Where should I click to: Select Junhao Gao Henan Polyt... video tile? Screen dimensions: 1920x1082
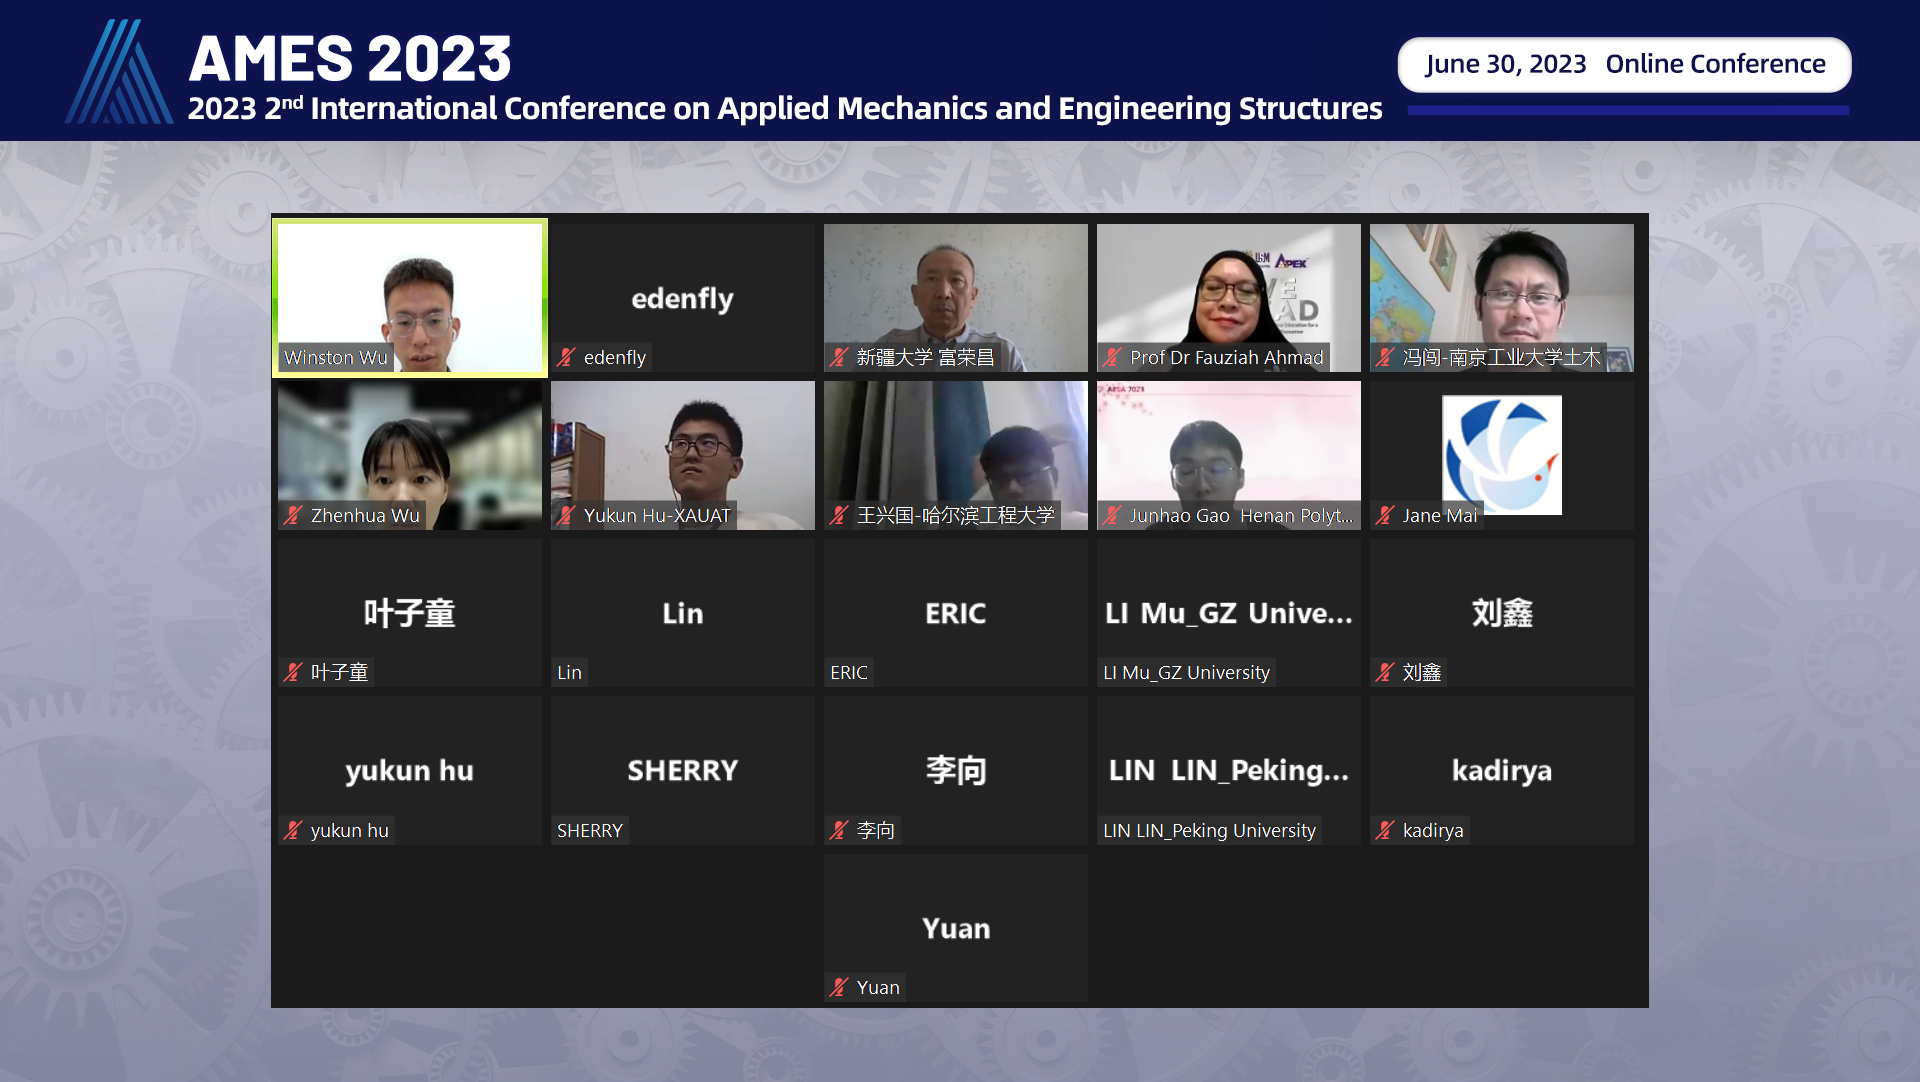pos(1229,455)
